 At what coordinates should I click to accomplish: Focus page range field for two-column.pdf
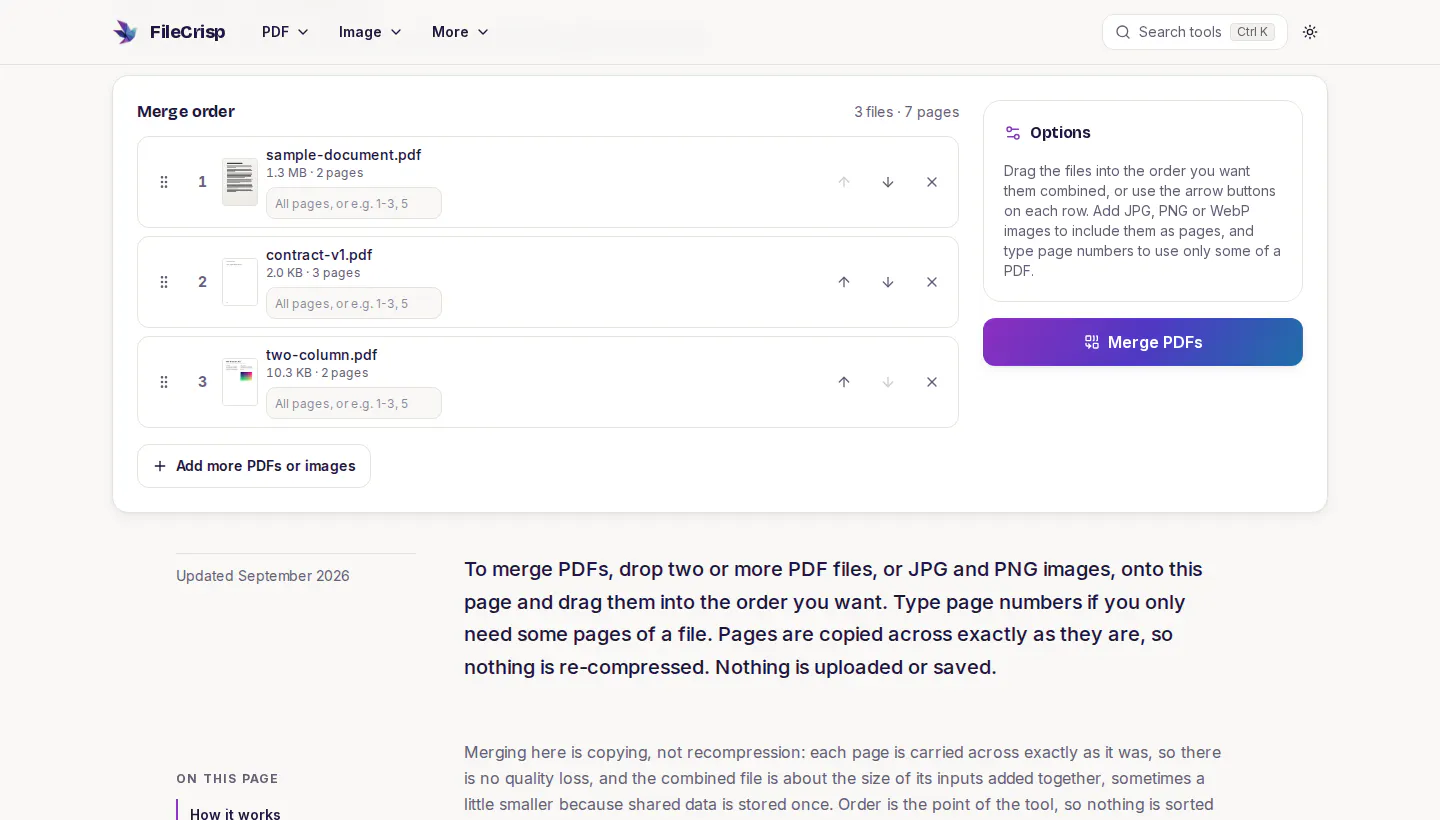[354, 403]
